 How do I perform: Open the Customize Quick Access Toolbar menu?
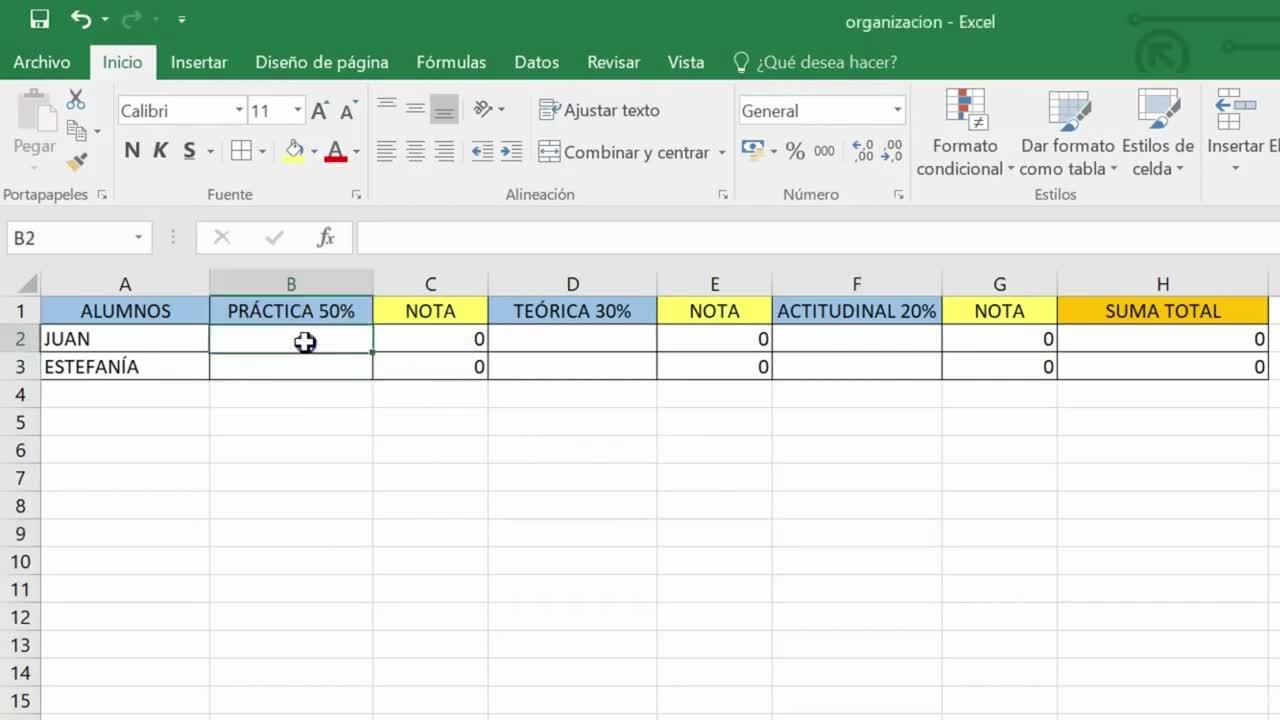(181, 19)
